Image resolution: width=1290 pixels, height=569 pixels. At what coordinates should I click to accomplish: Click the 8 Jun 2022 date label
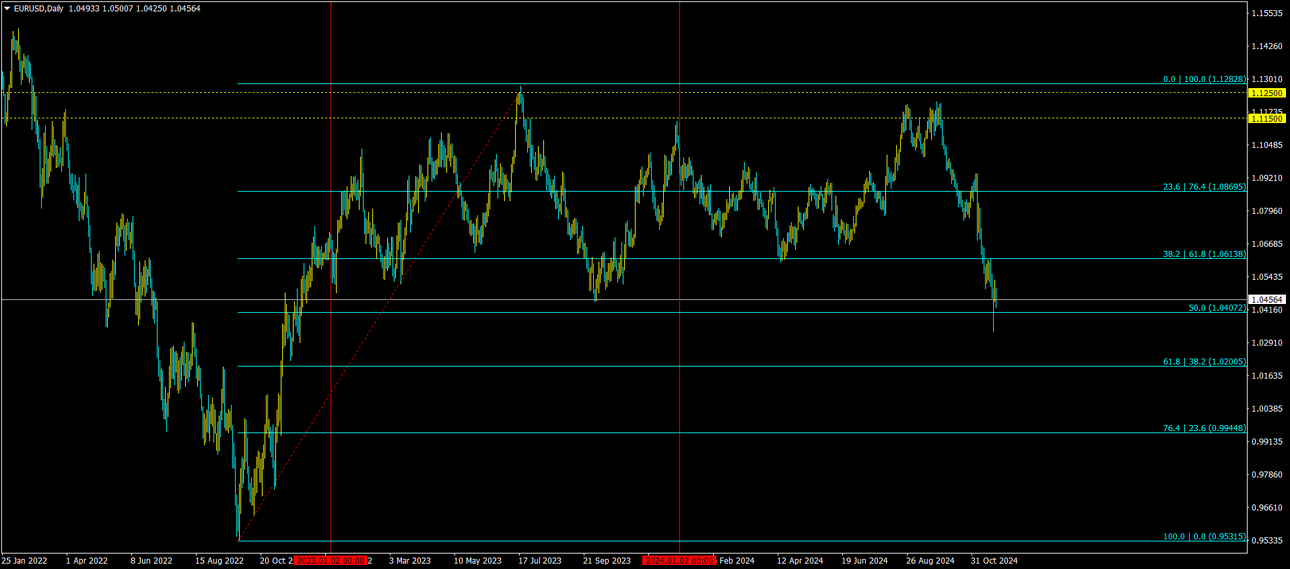(151, 561)
